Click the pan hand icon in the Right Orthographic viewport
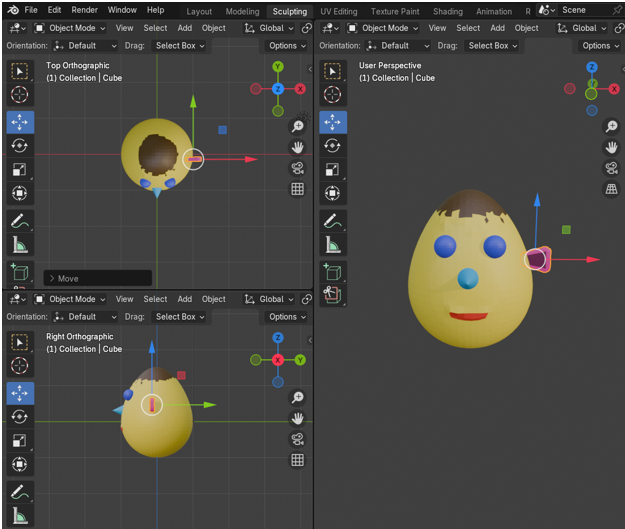Screen dimensions: 625x529 (297, 418)
